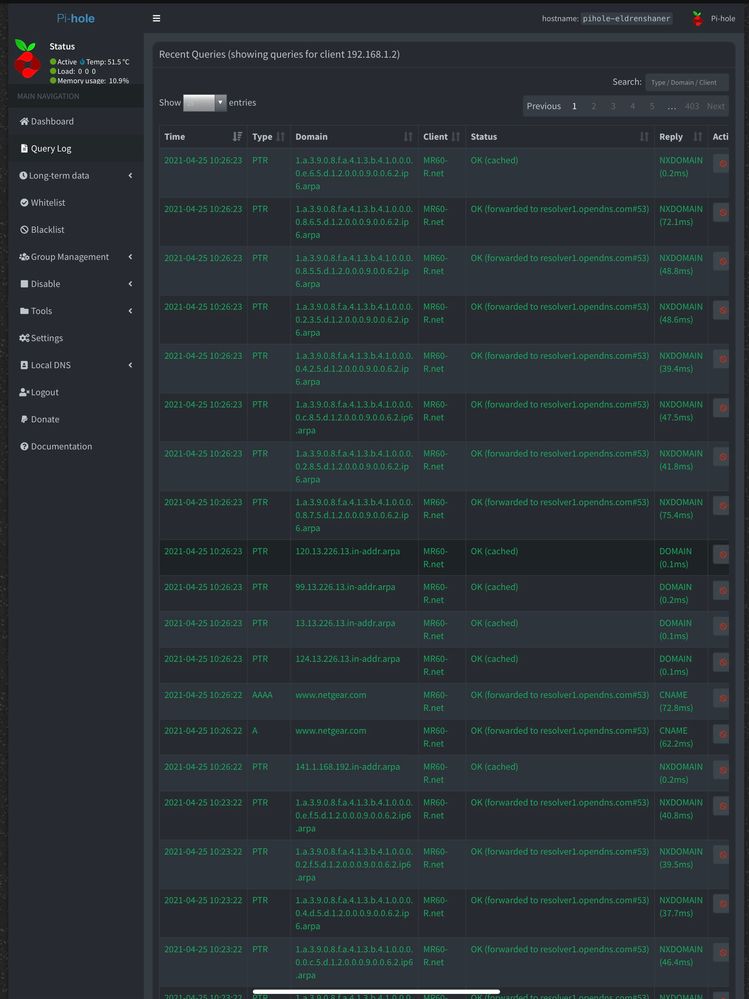Expand the Disable submenu
The image size is (749, 999).
click(x=75, y=284)
